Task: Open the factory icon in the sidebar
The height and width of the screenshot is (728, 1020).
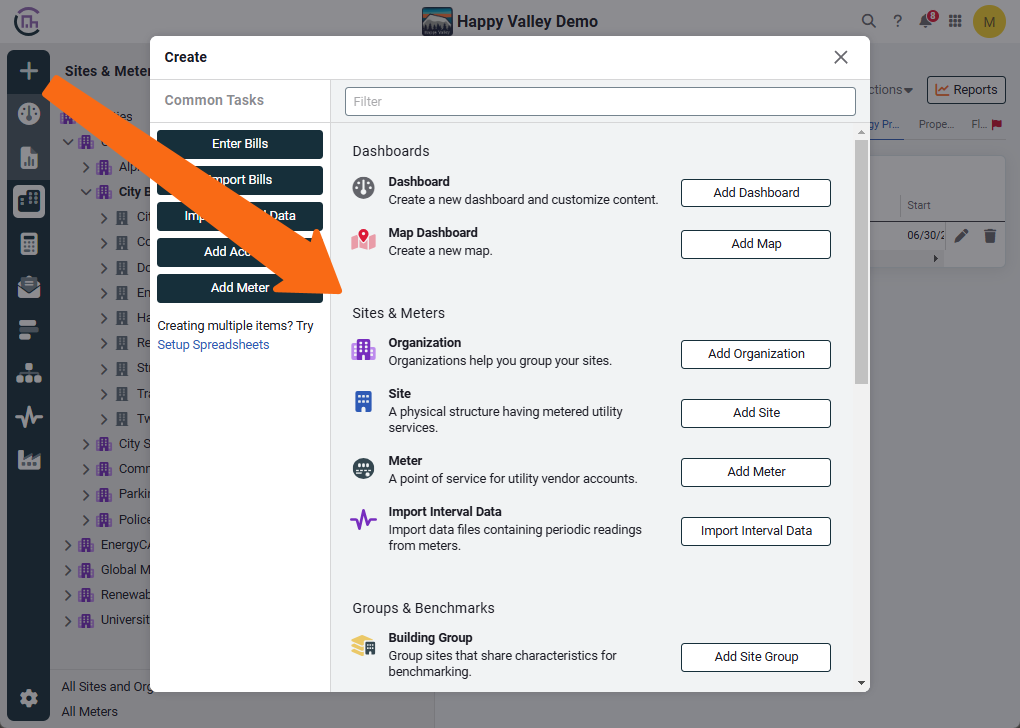Action: click(x=29, y=460)
